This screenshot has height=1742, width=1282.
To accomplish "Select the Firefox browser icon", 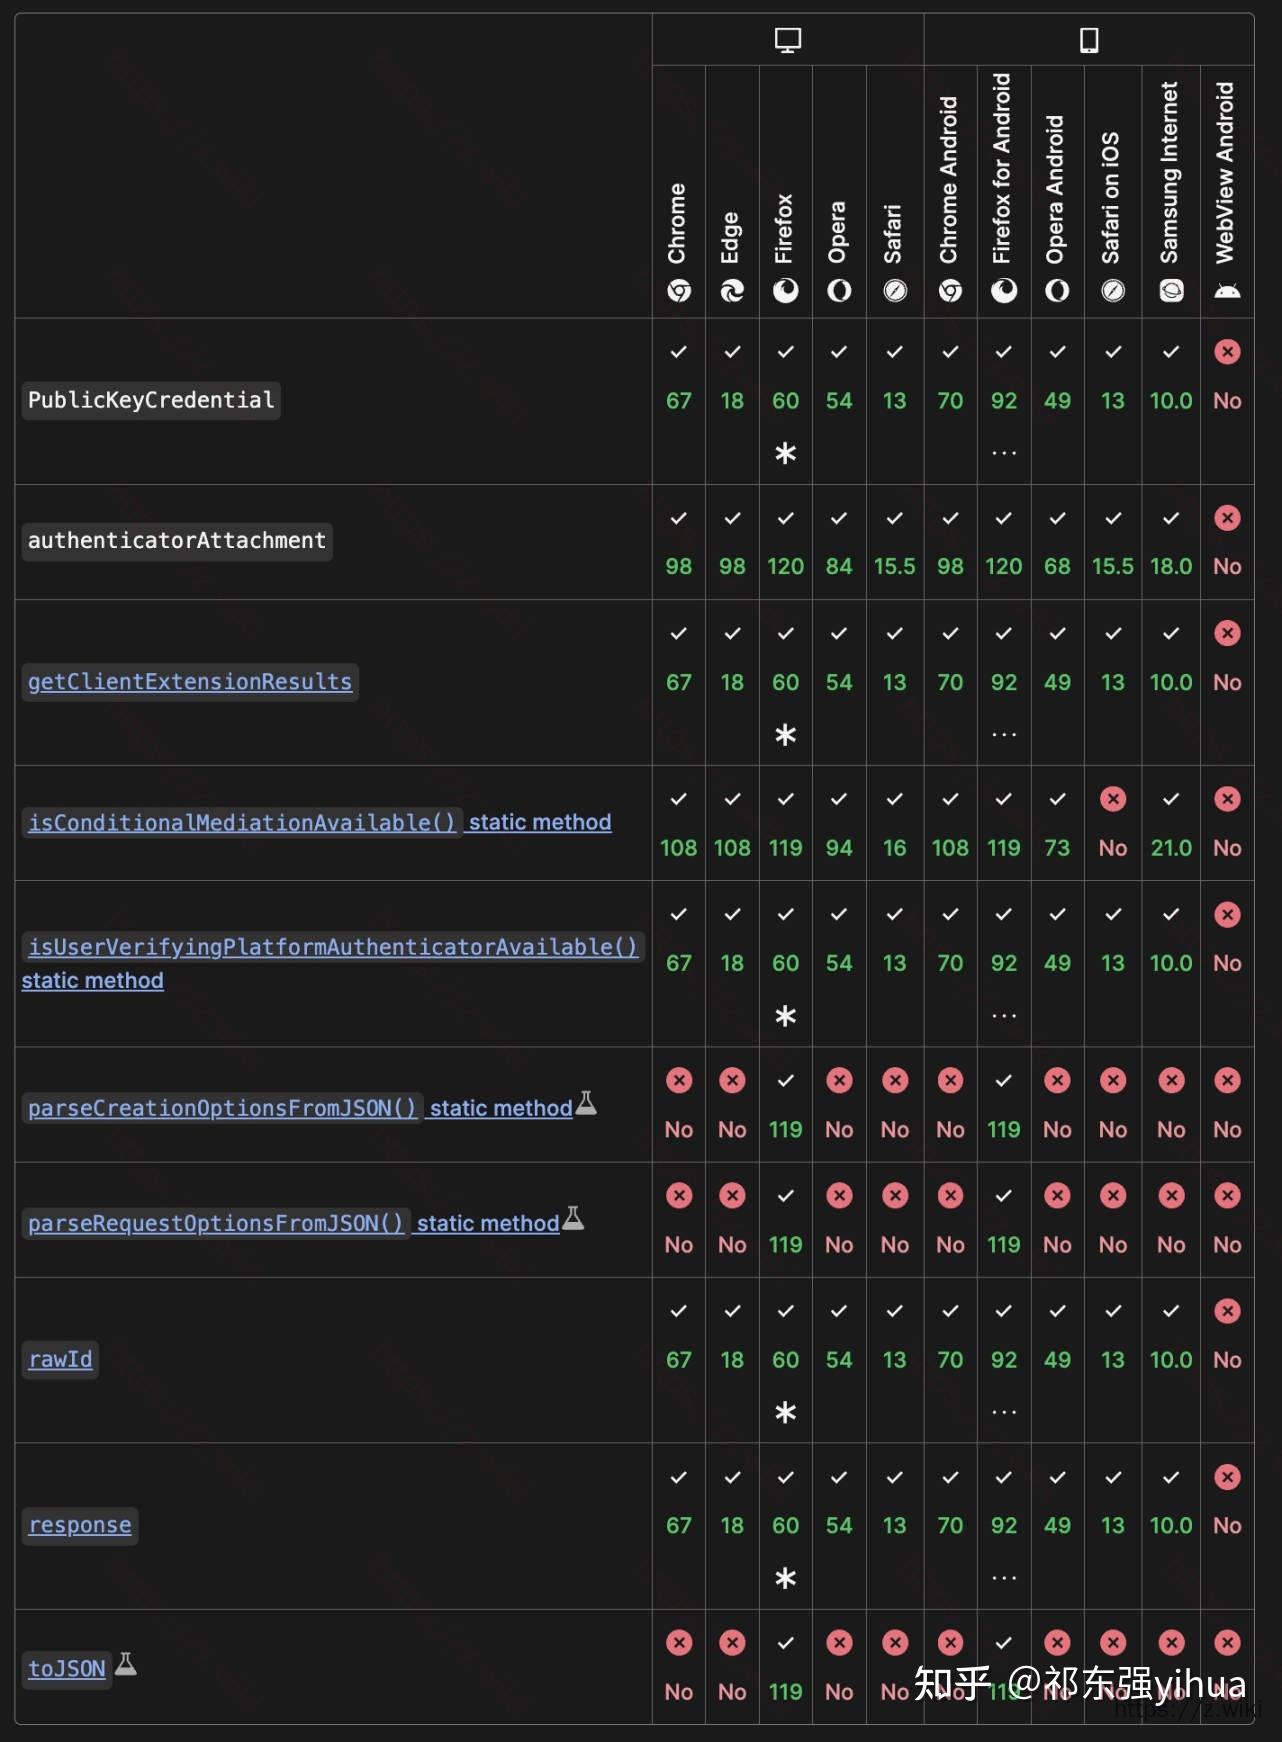I will (786, 291).
